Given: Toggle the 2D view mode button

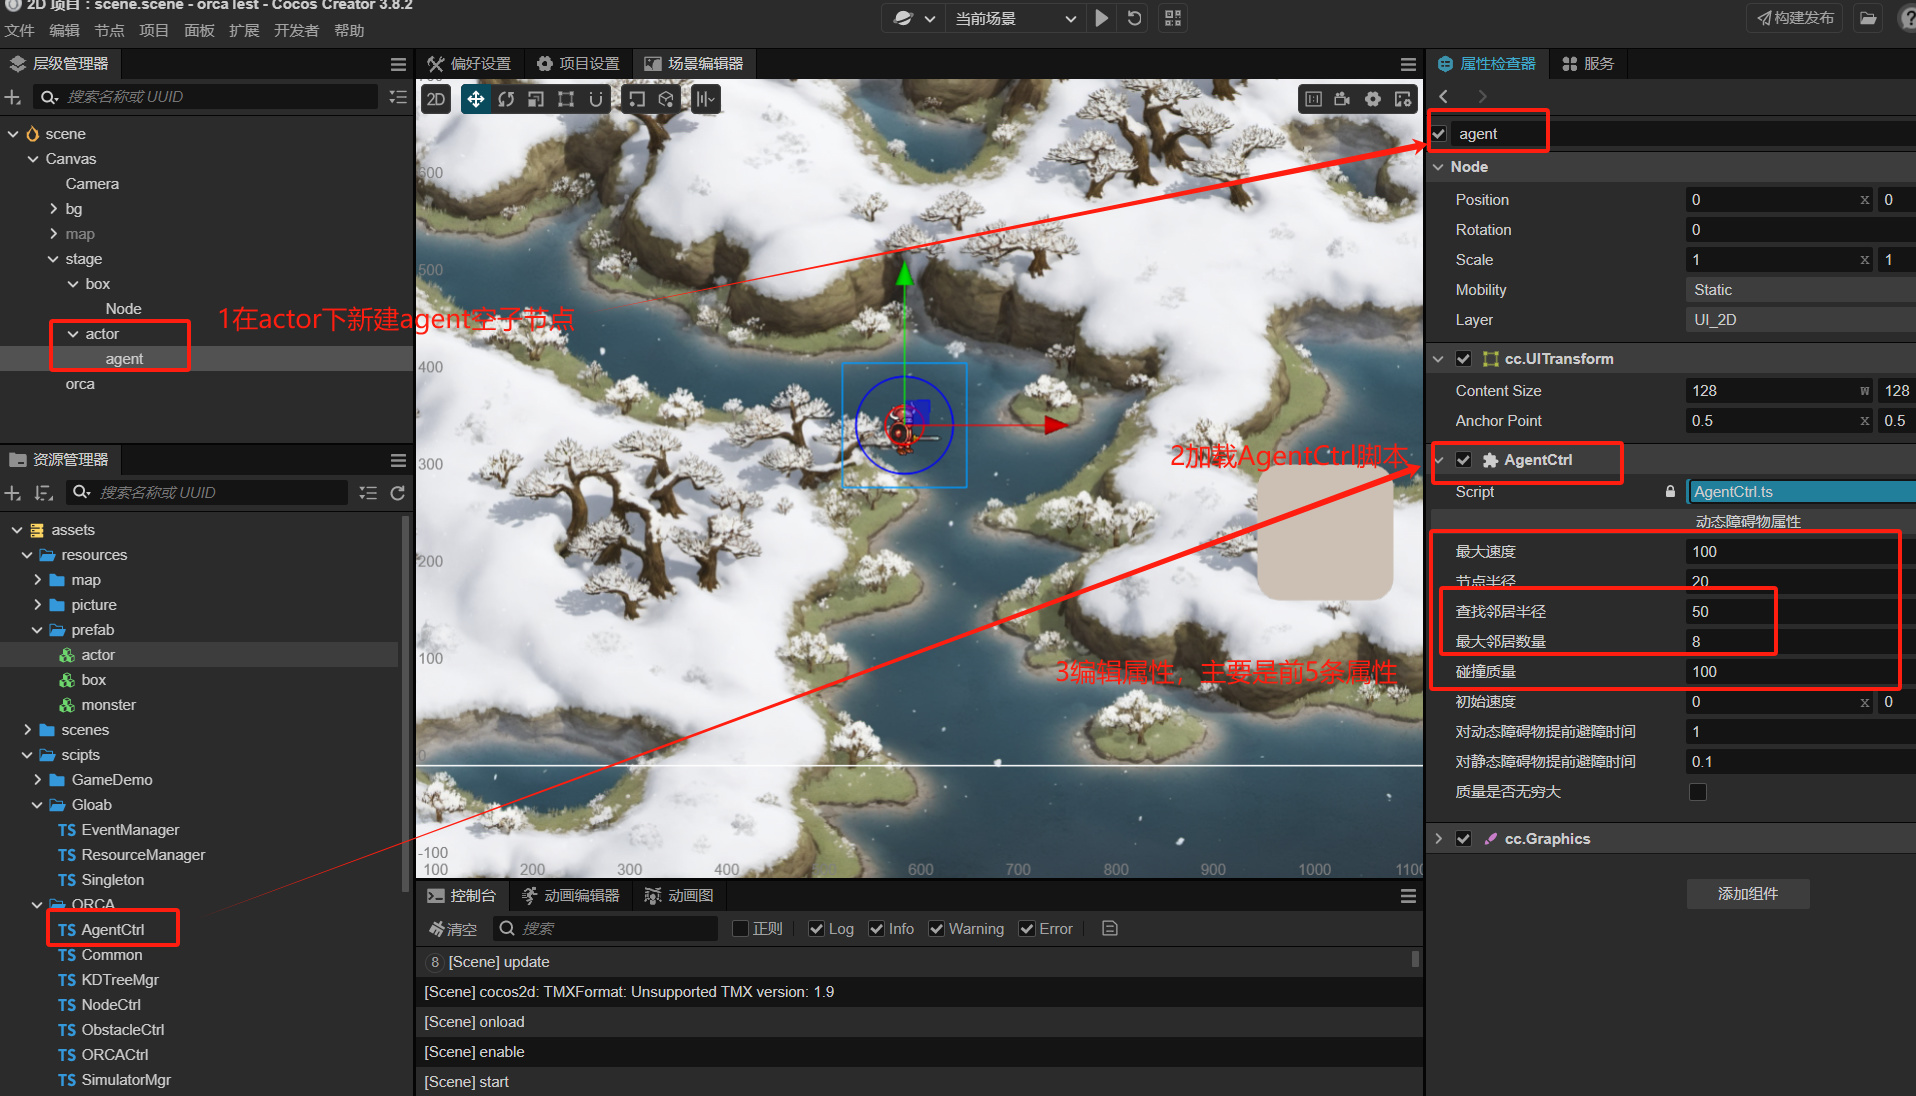Looking at the screenshot, I should (436, 99).
